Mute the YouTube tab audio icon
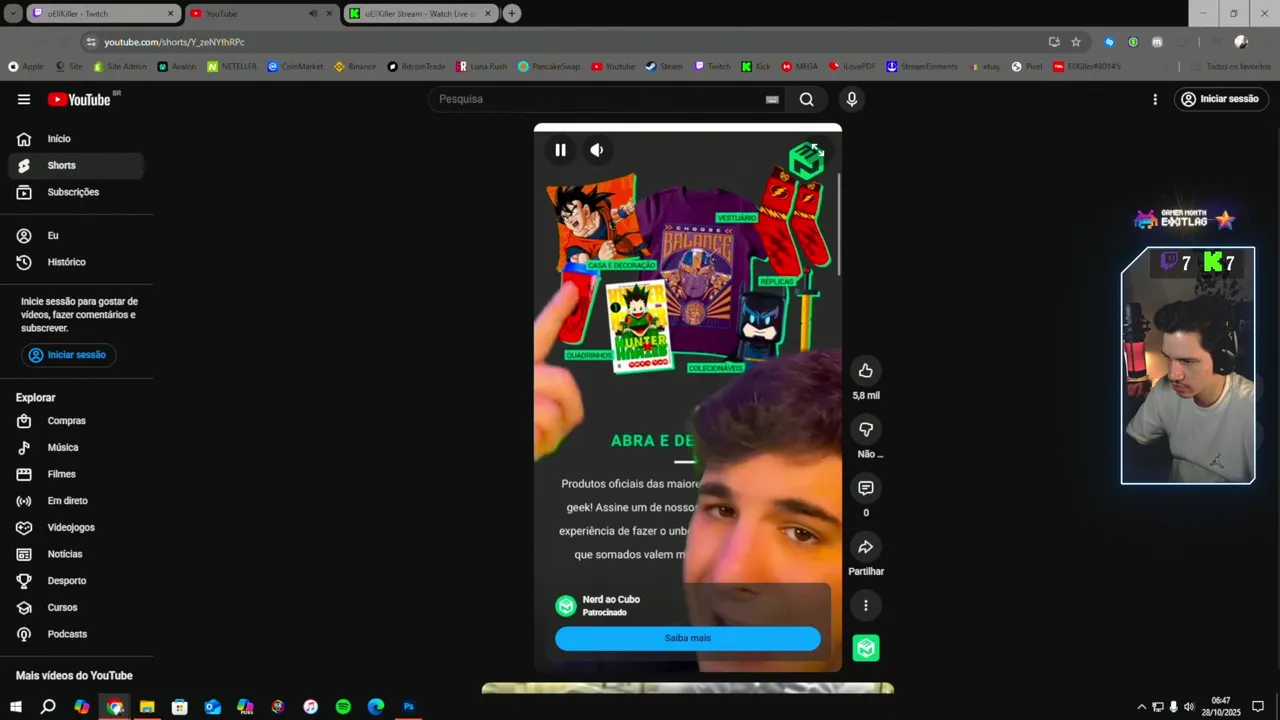This screenshot has width=1280, height=720. [313, 14]
